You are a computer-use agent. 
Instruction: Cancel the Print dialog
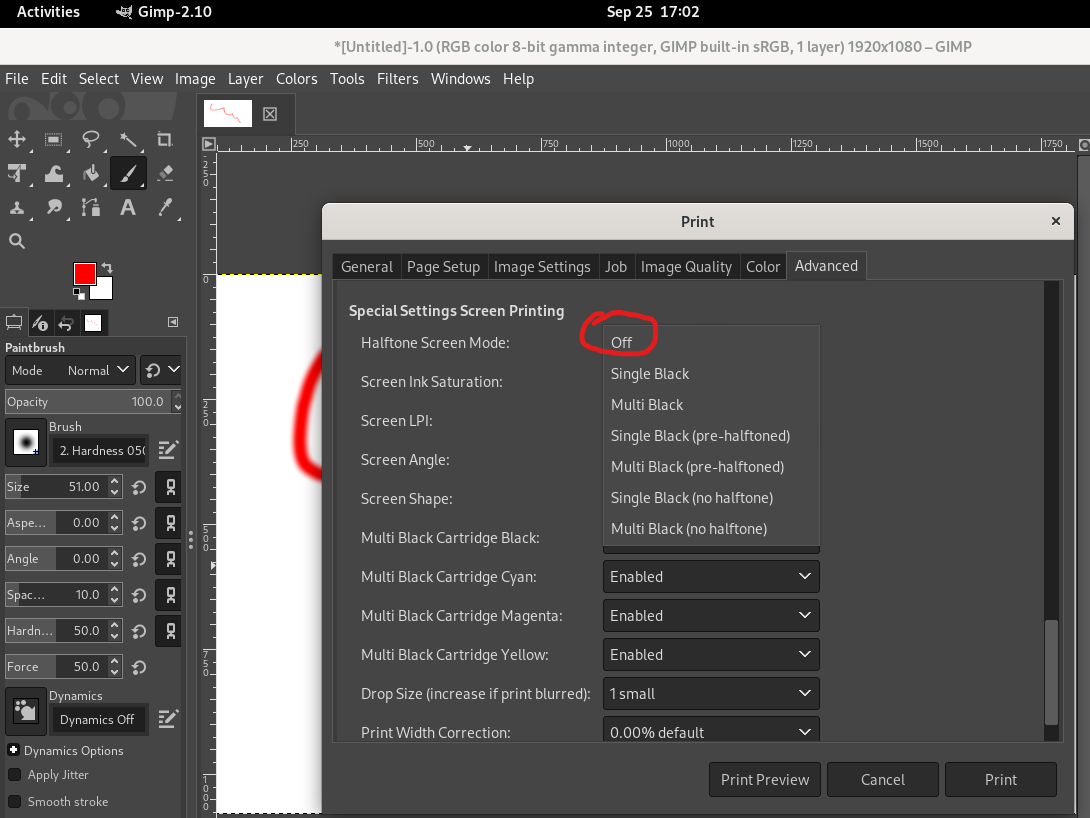tap(882, 779)
